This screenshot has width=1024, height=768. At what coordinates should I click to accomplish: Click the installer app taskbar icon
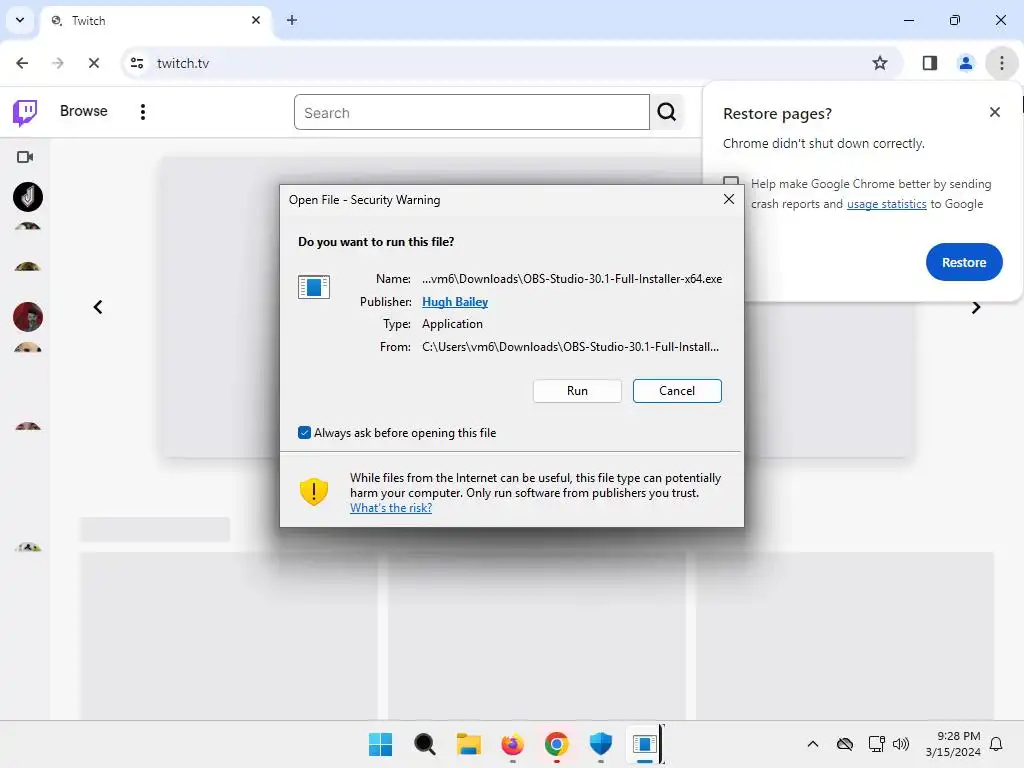click(645, 744)
